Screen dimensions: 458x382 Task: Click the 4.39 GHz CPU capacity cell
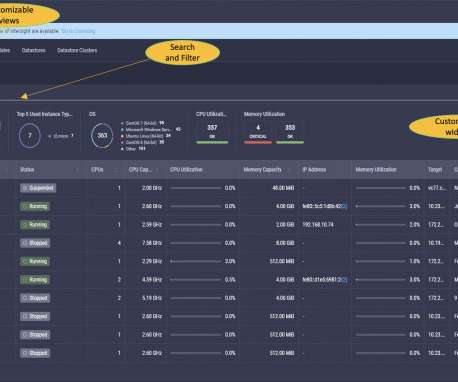point(152,280)
